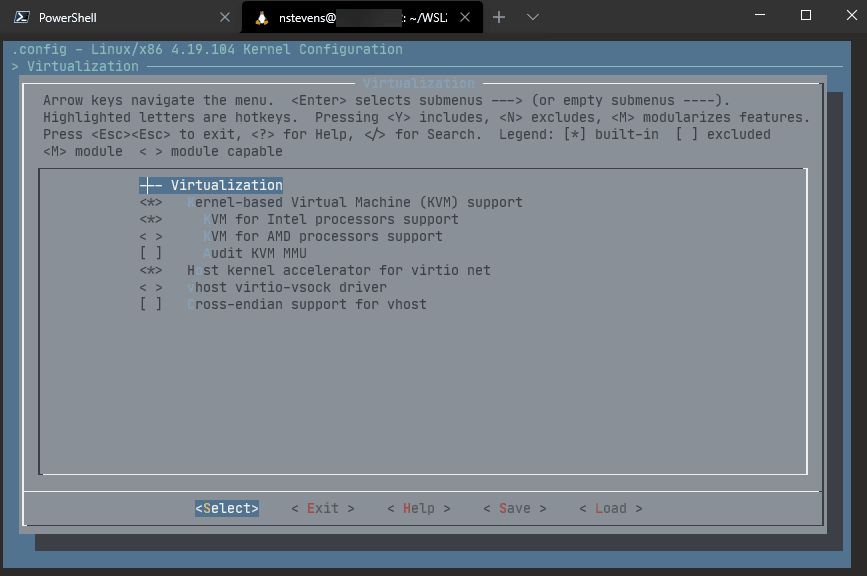Click 'Cross-endian support for vhost' label
Image resolution: width=867 pixels, height=576 pixels.
(307, 305)
